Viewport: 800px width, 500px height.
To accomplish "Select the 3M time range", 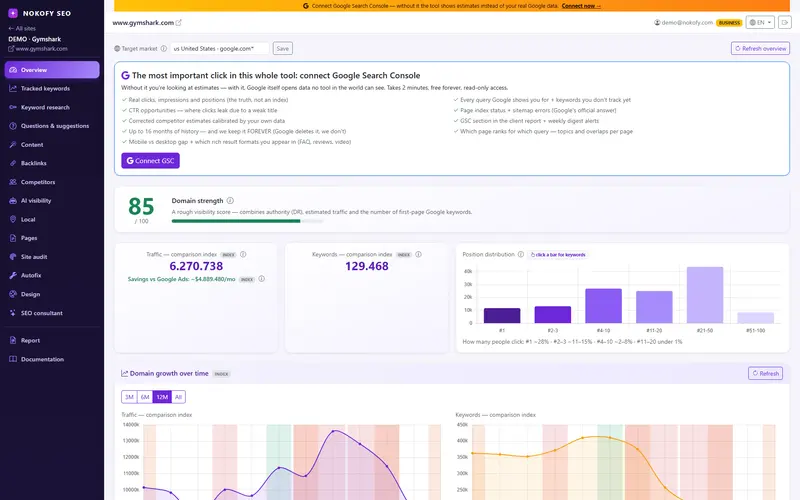I will coord(129,397).
